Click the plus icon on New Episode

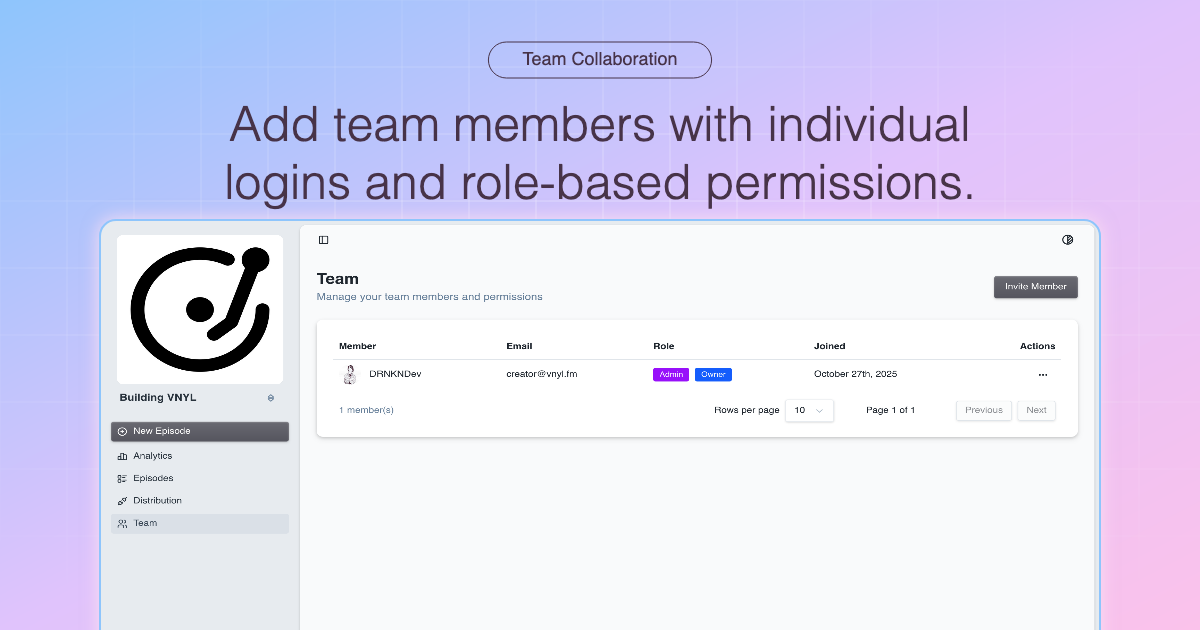pyautogui.click(x=122, y=431)
